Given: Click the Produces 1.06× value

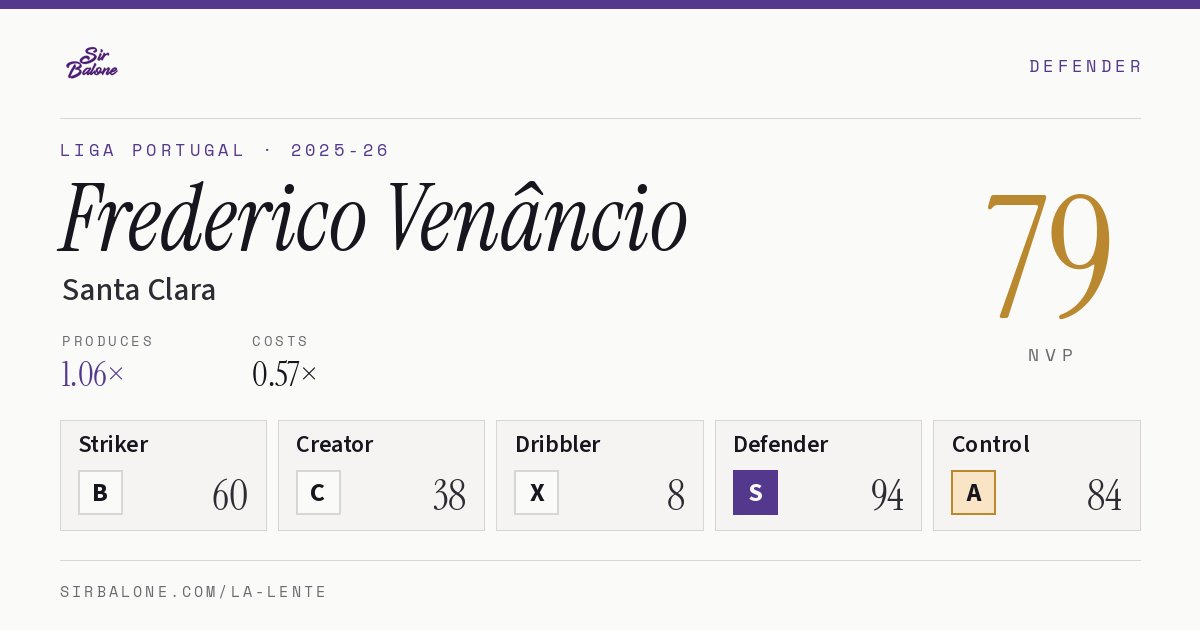Looking at the screenshot, I should click(93, 374).
